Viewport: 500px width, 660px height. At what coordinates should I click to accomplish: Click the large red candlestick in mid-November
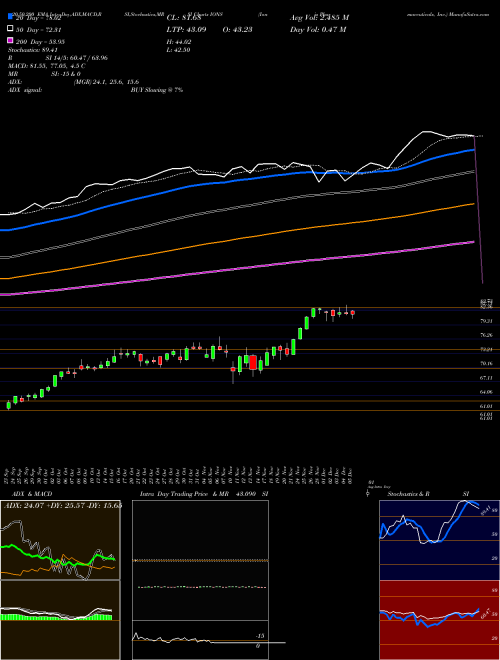tap(253, 362)
